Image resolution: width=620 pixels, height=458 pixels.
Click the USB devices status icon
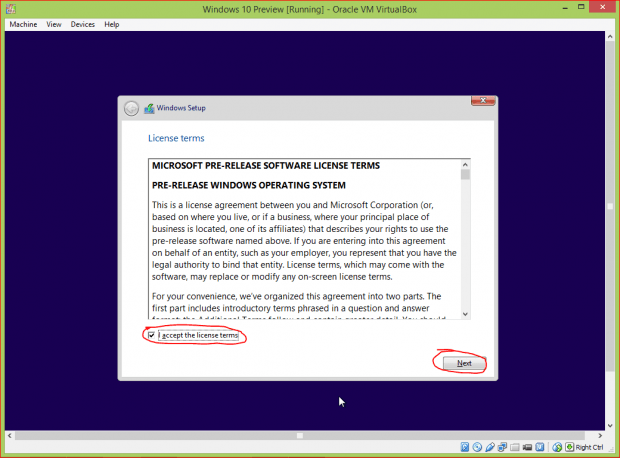490,447
